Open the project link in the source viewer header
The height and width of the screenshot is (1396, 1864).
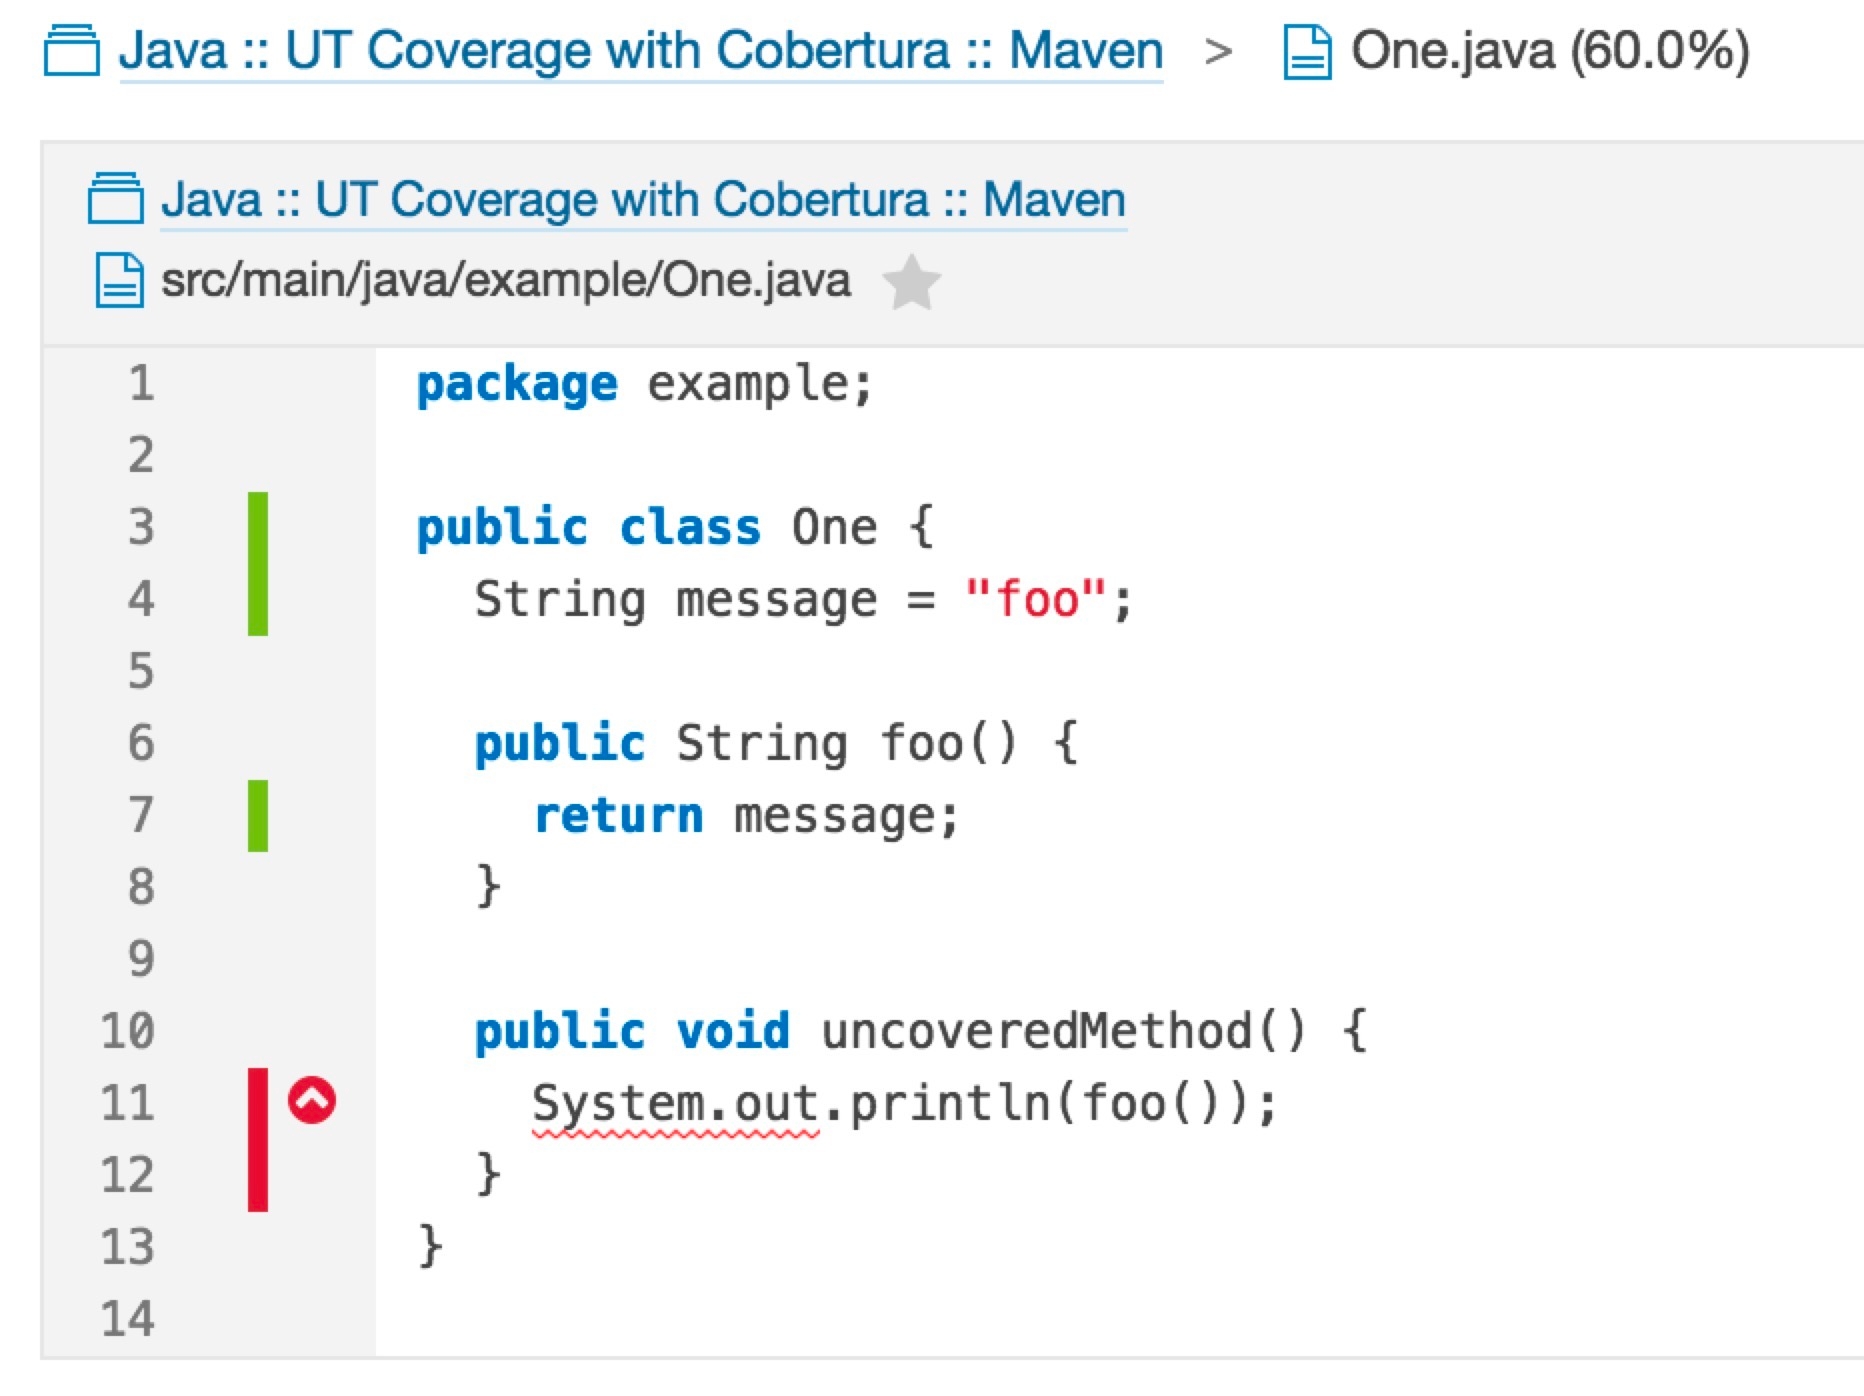tap(643, 199)
